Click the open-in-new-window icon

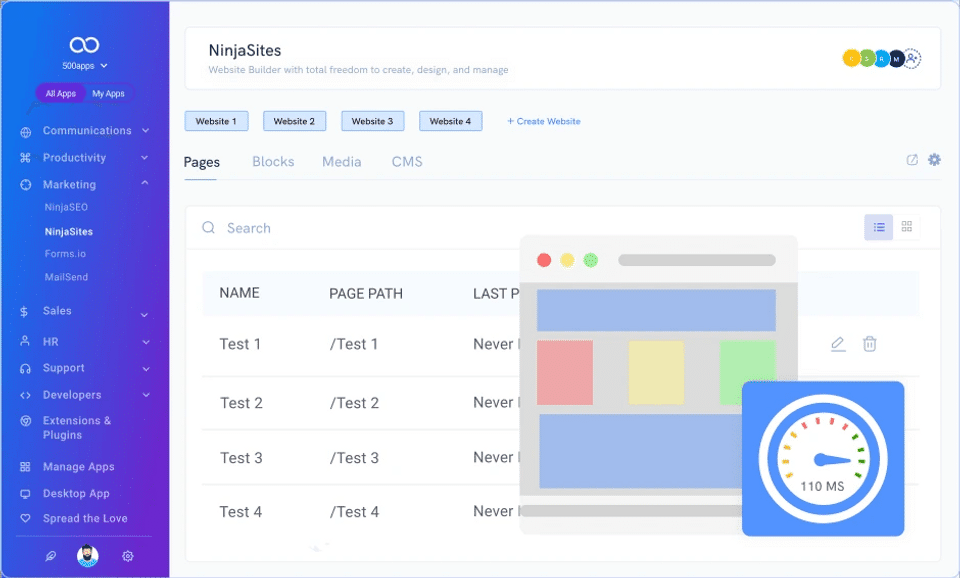[912, 160]
